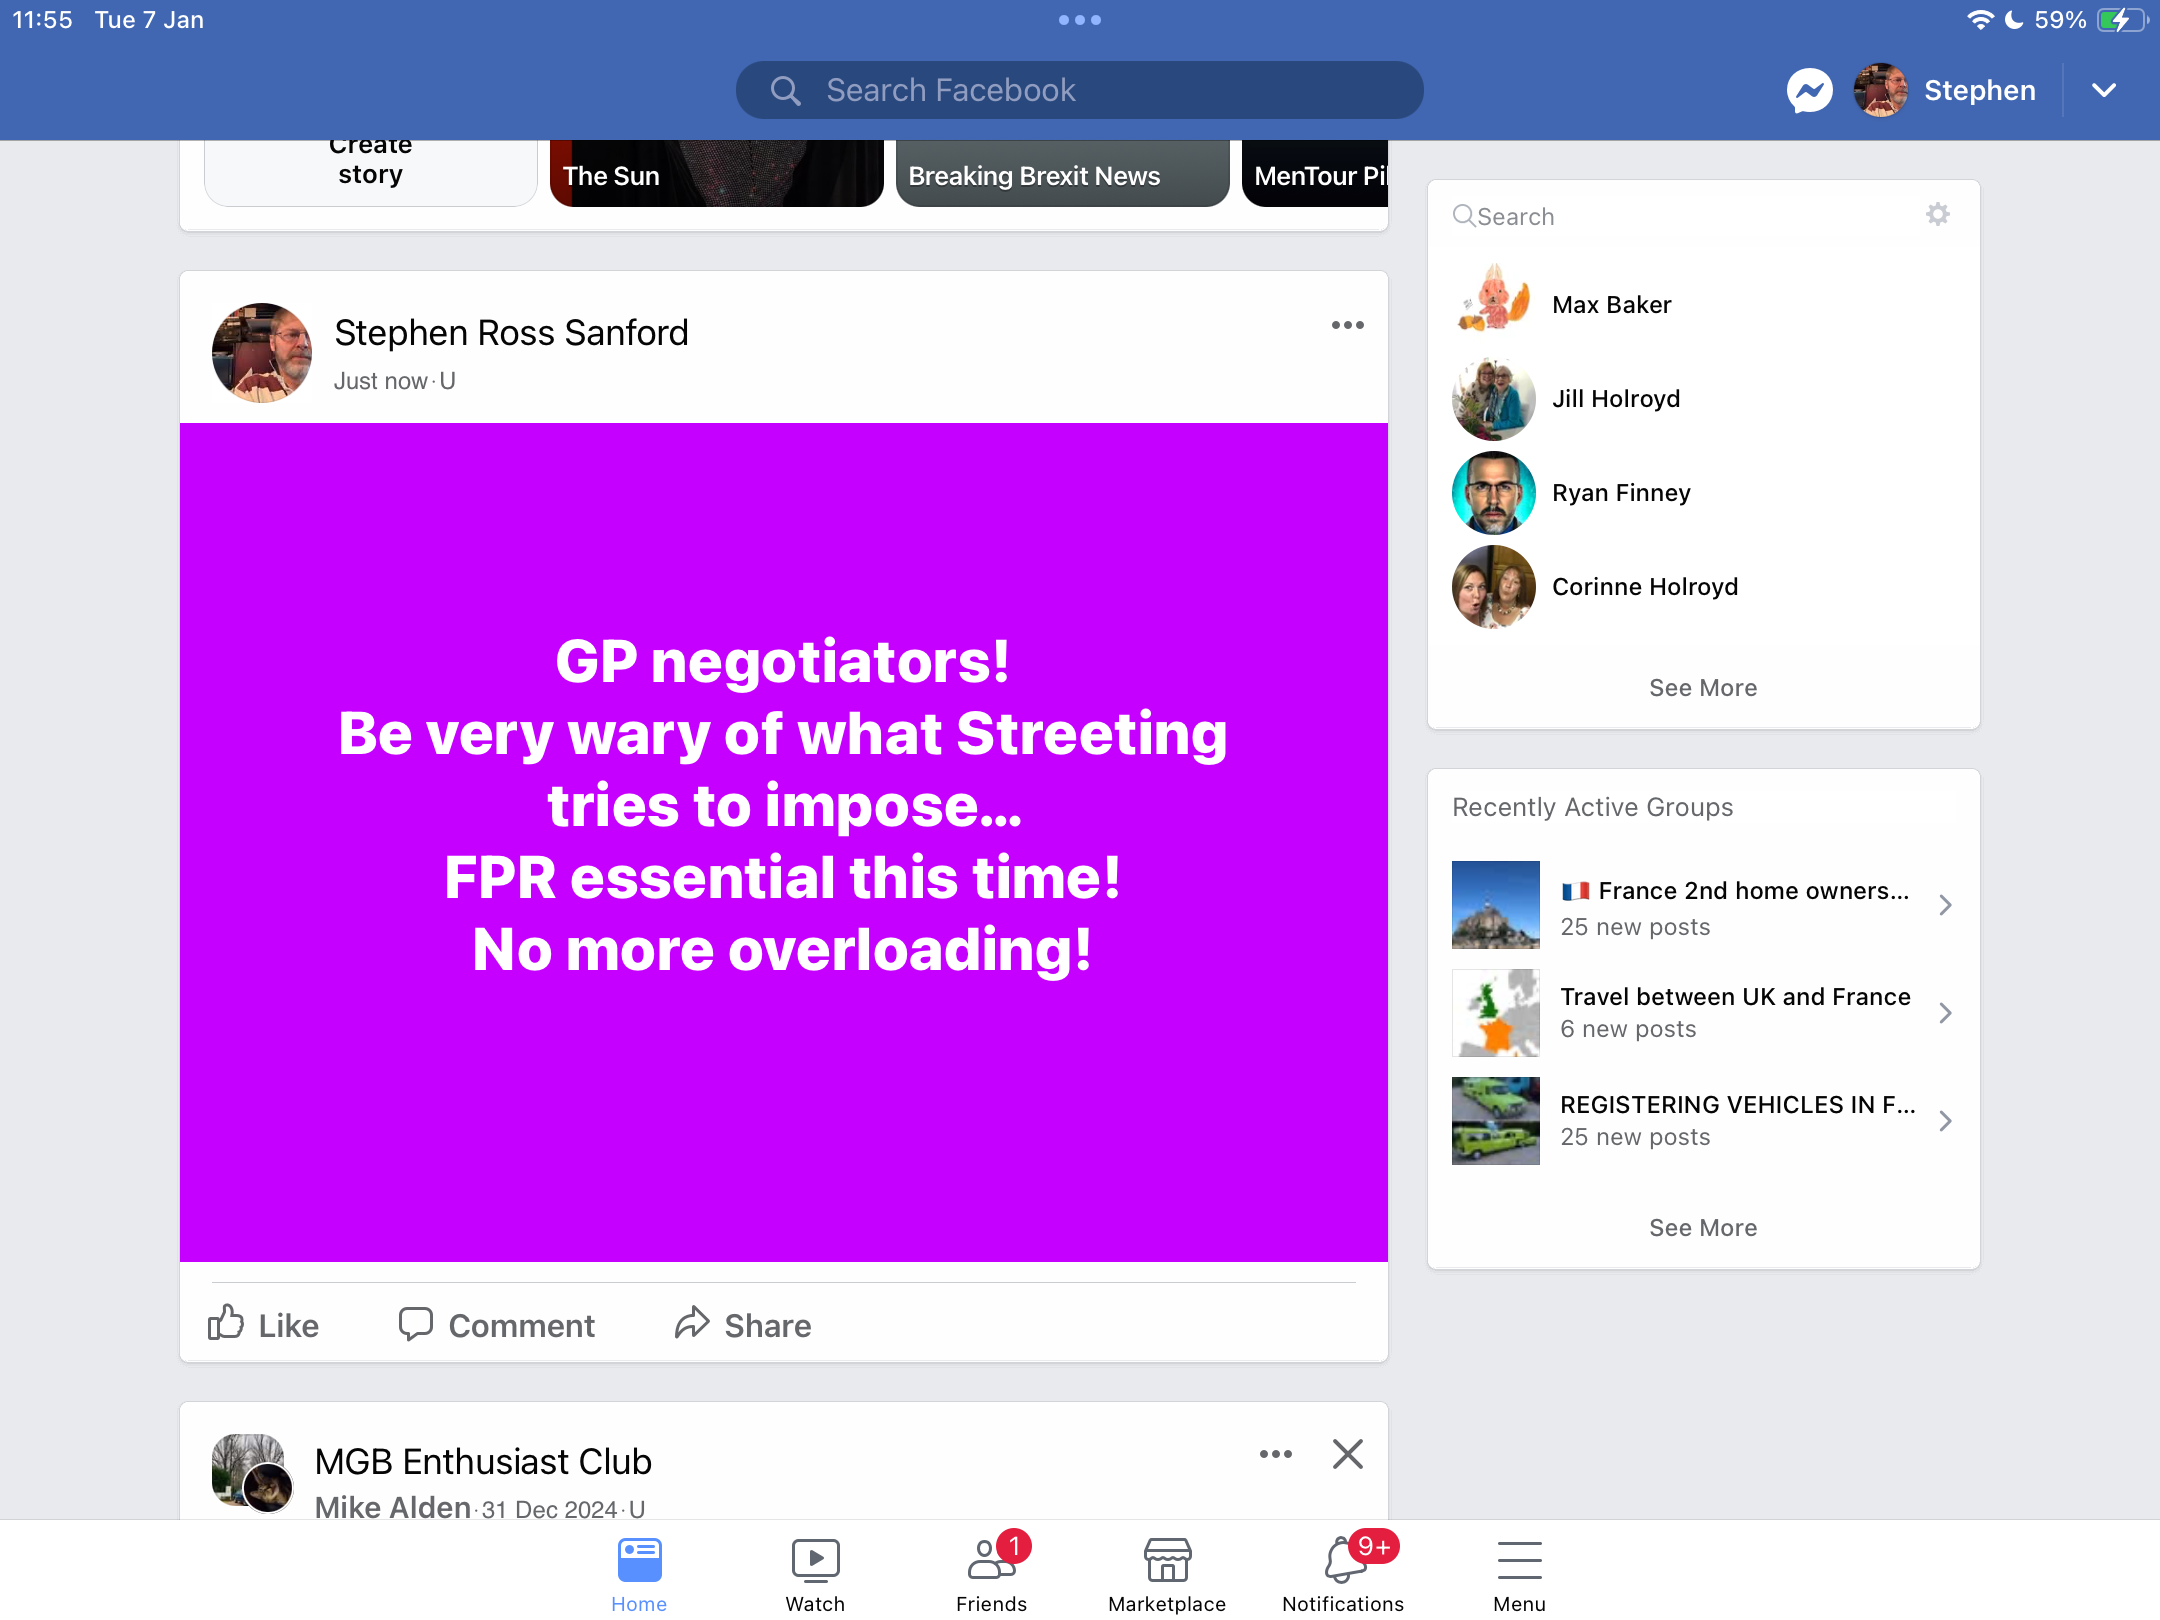Image resolution: width=2160 pixels, height=1620 pixels.
Task: Open Messenger from the top bar
Action: [1809, 91]
